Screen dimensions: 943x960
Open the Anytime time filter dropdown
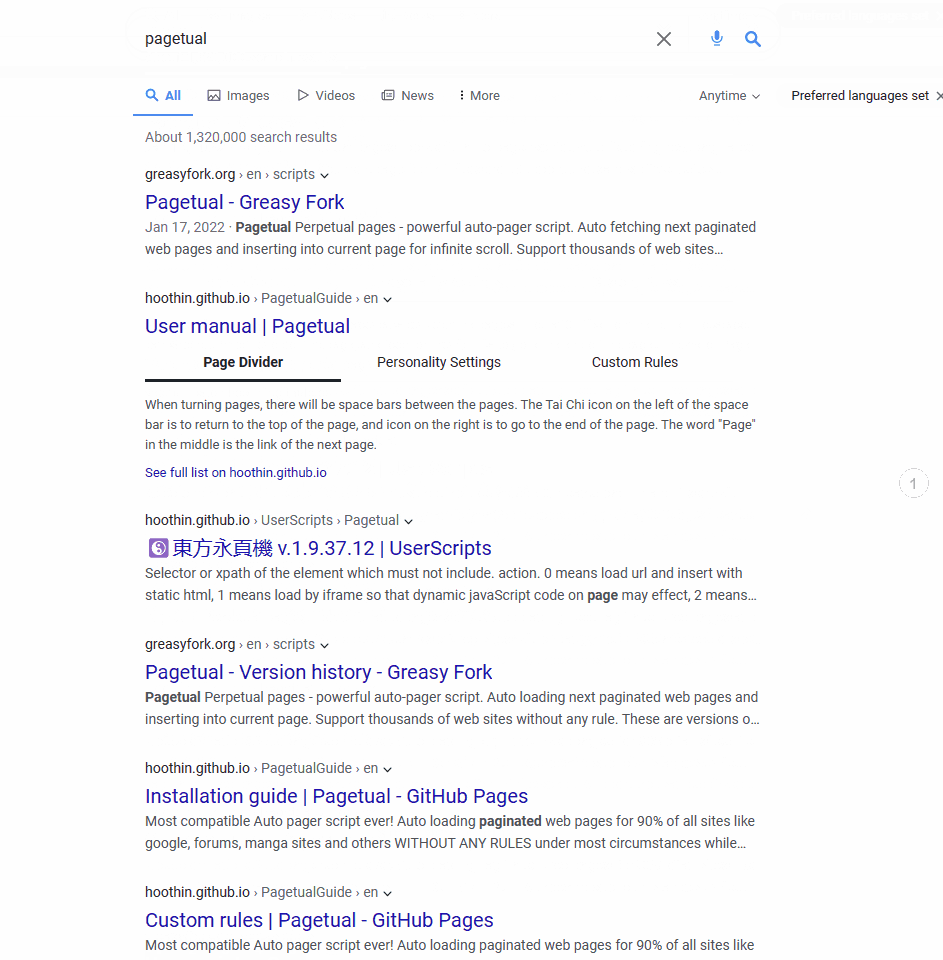click(729, 96)
